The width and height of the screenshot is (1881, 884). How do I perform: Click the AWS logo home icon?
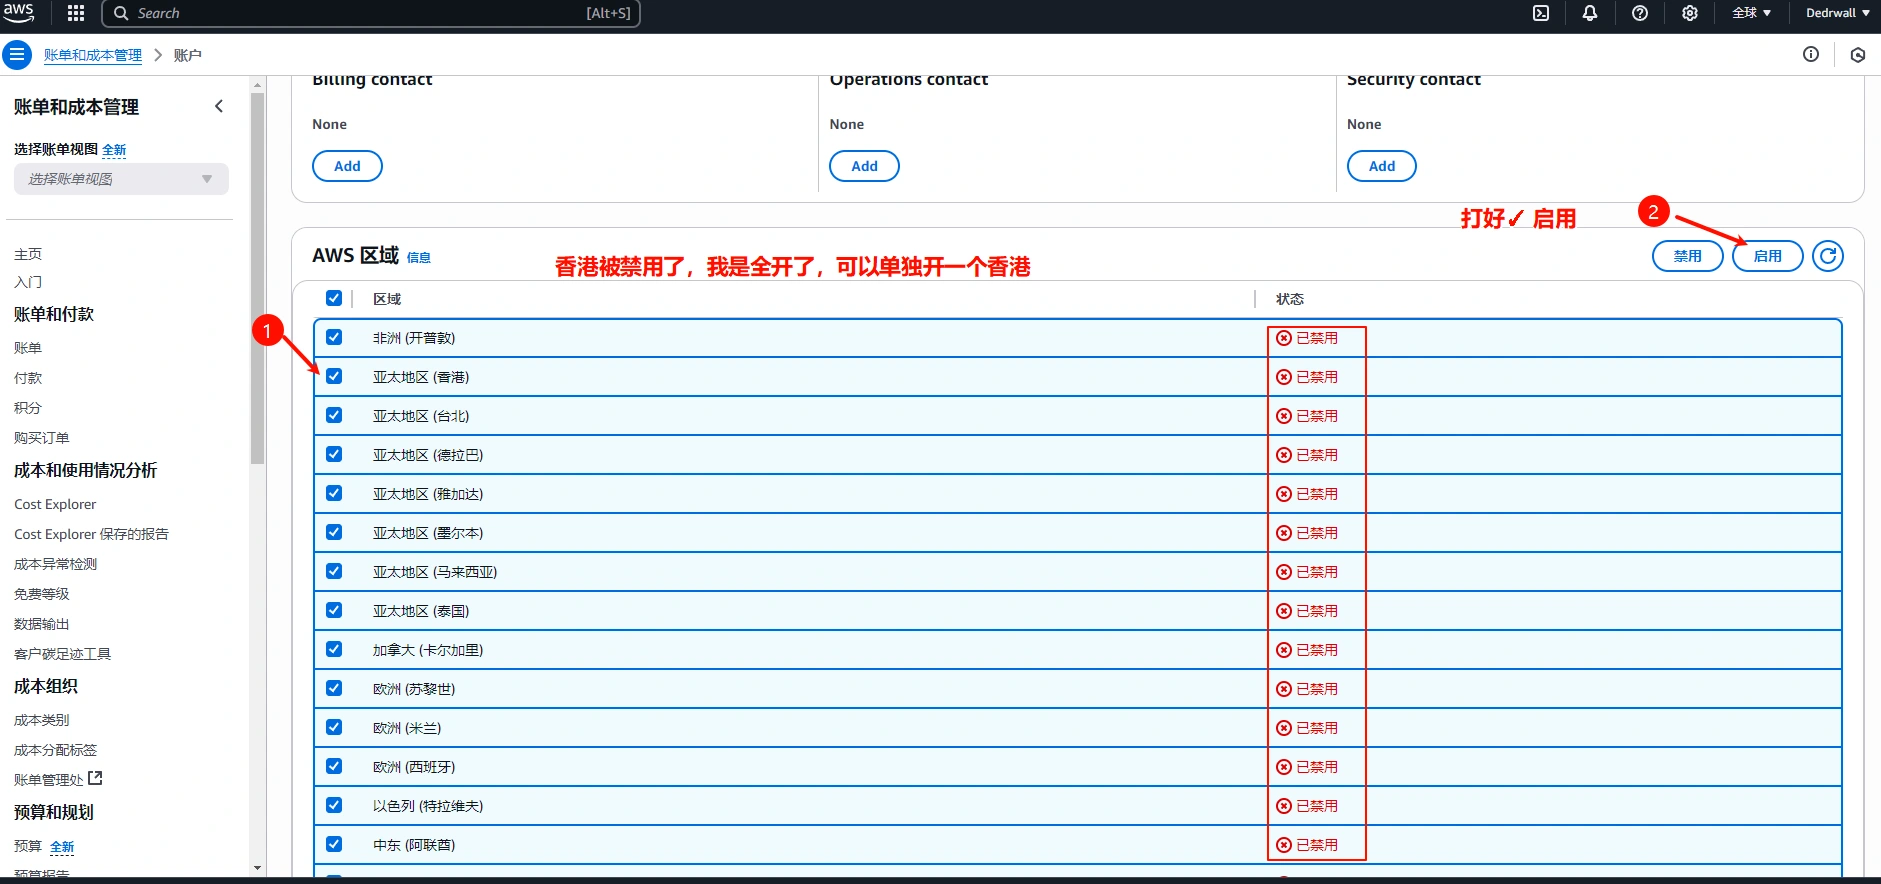pos(19,12)
